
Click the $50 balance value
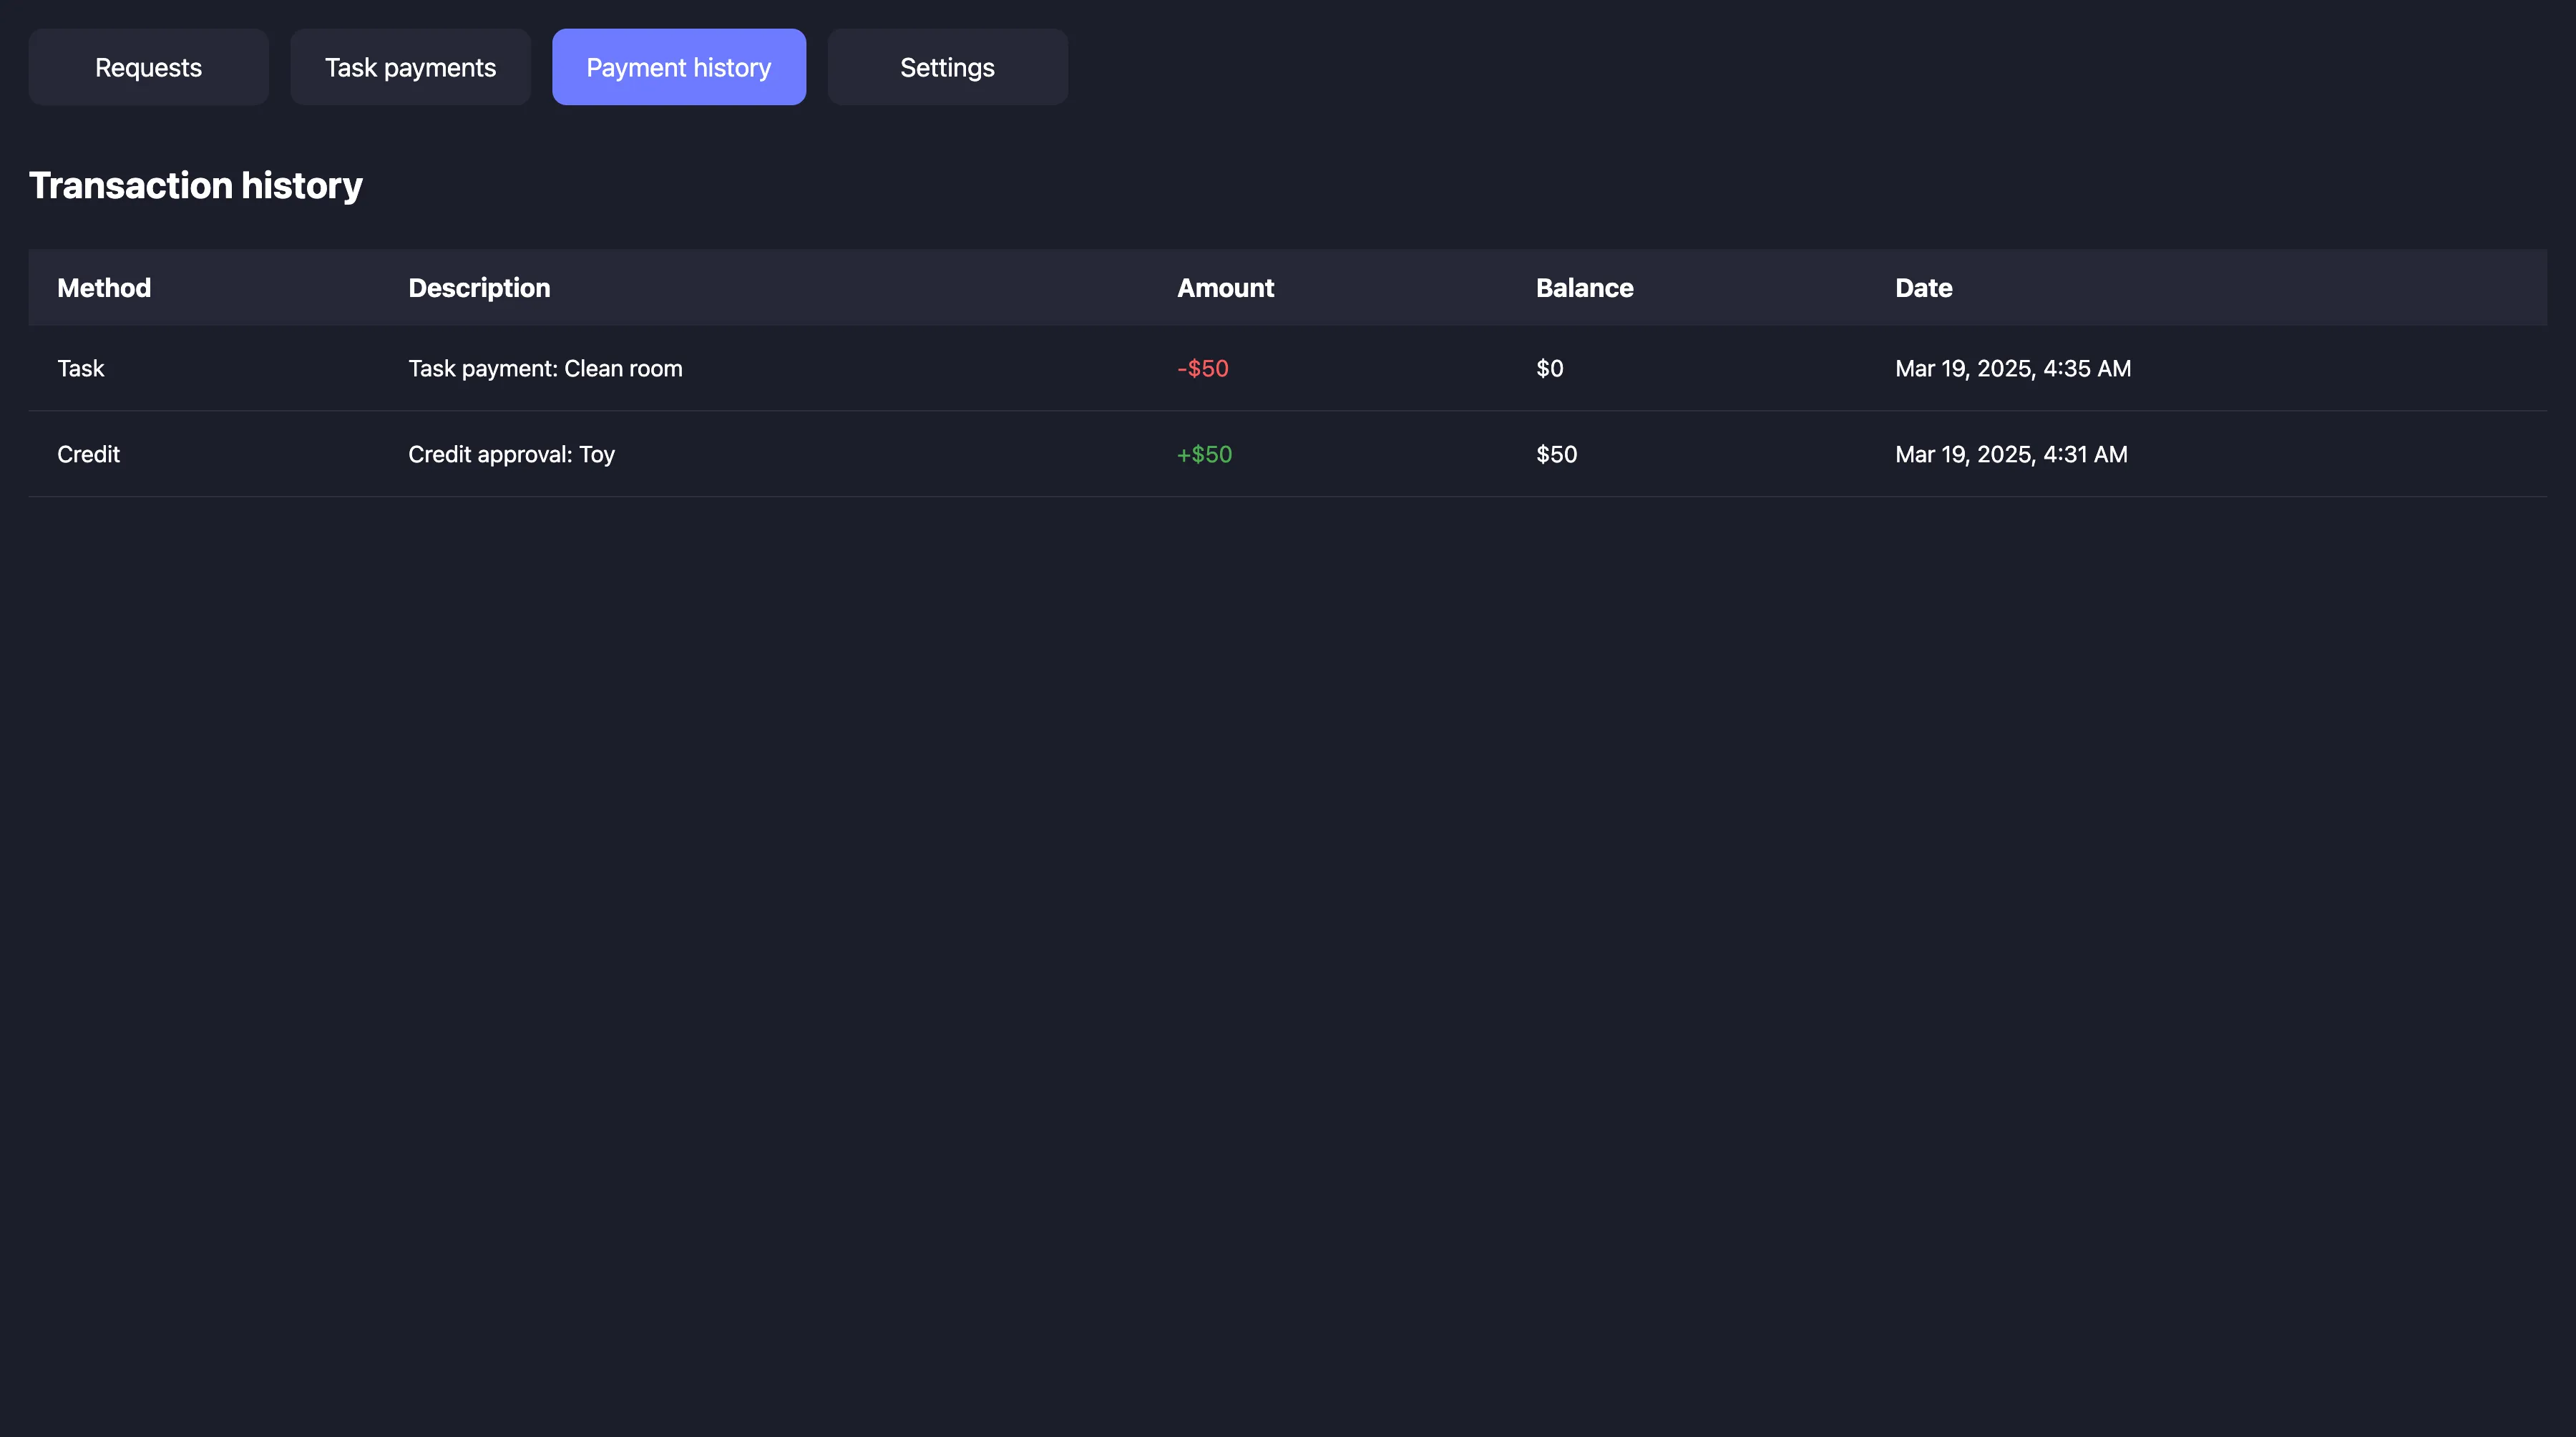tap(1556, 454)
